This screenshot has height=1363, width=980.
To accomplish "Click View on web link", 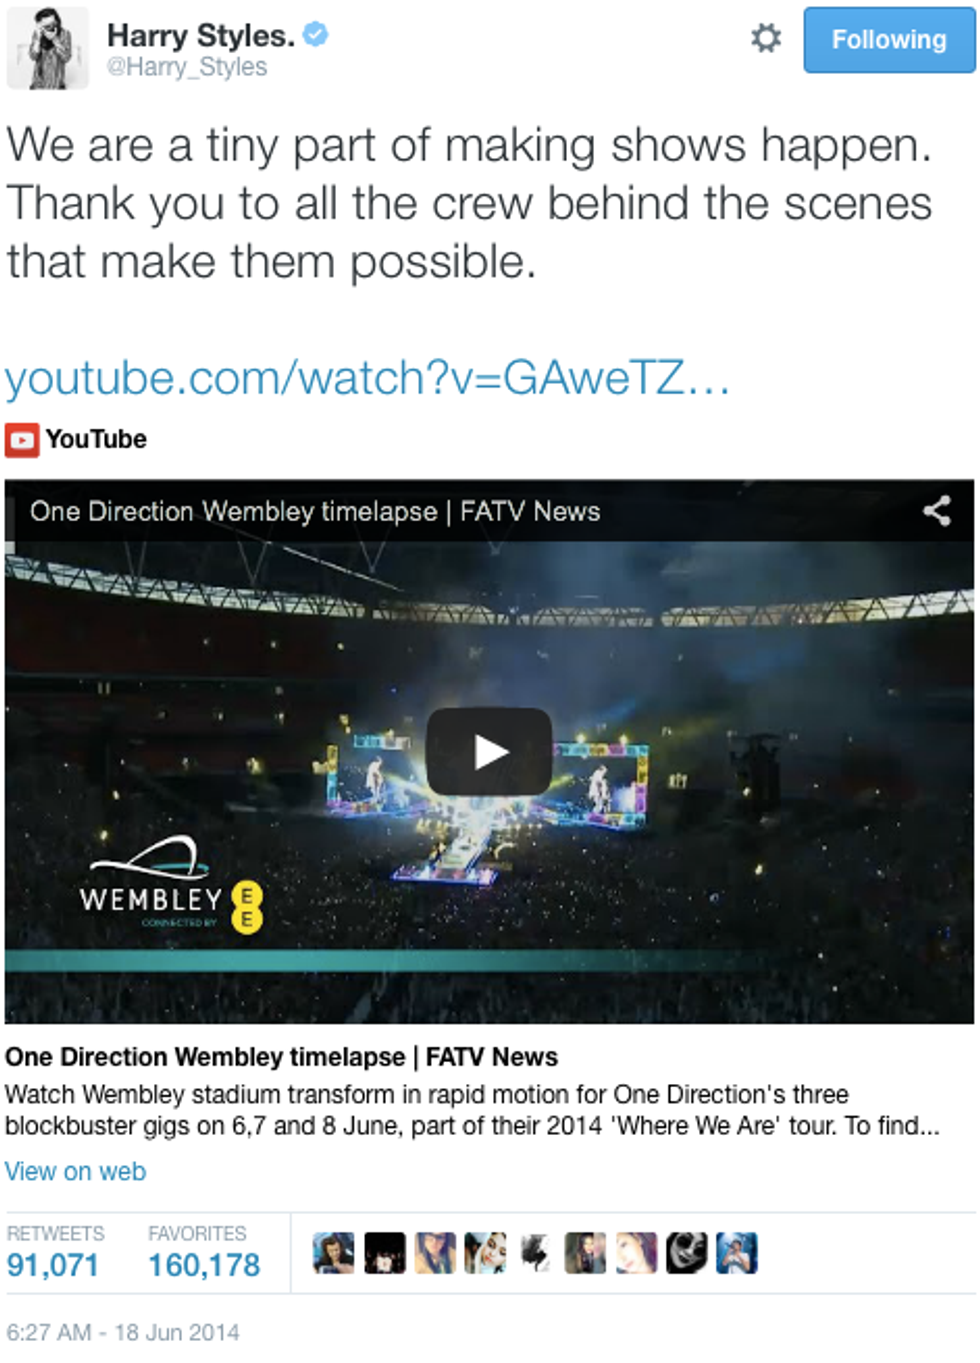I will (75, 1171).
